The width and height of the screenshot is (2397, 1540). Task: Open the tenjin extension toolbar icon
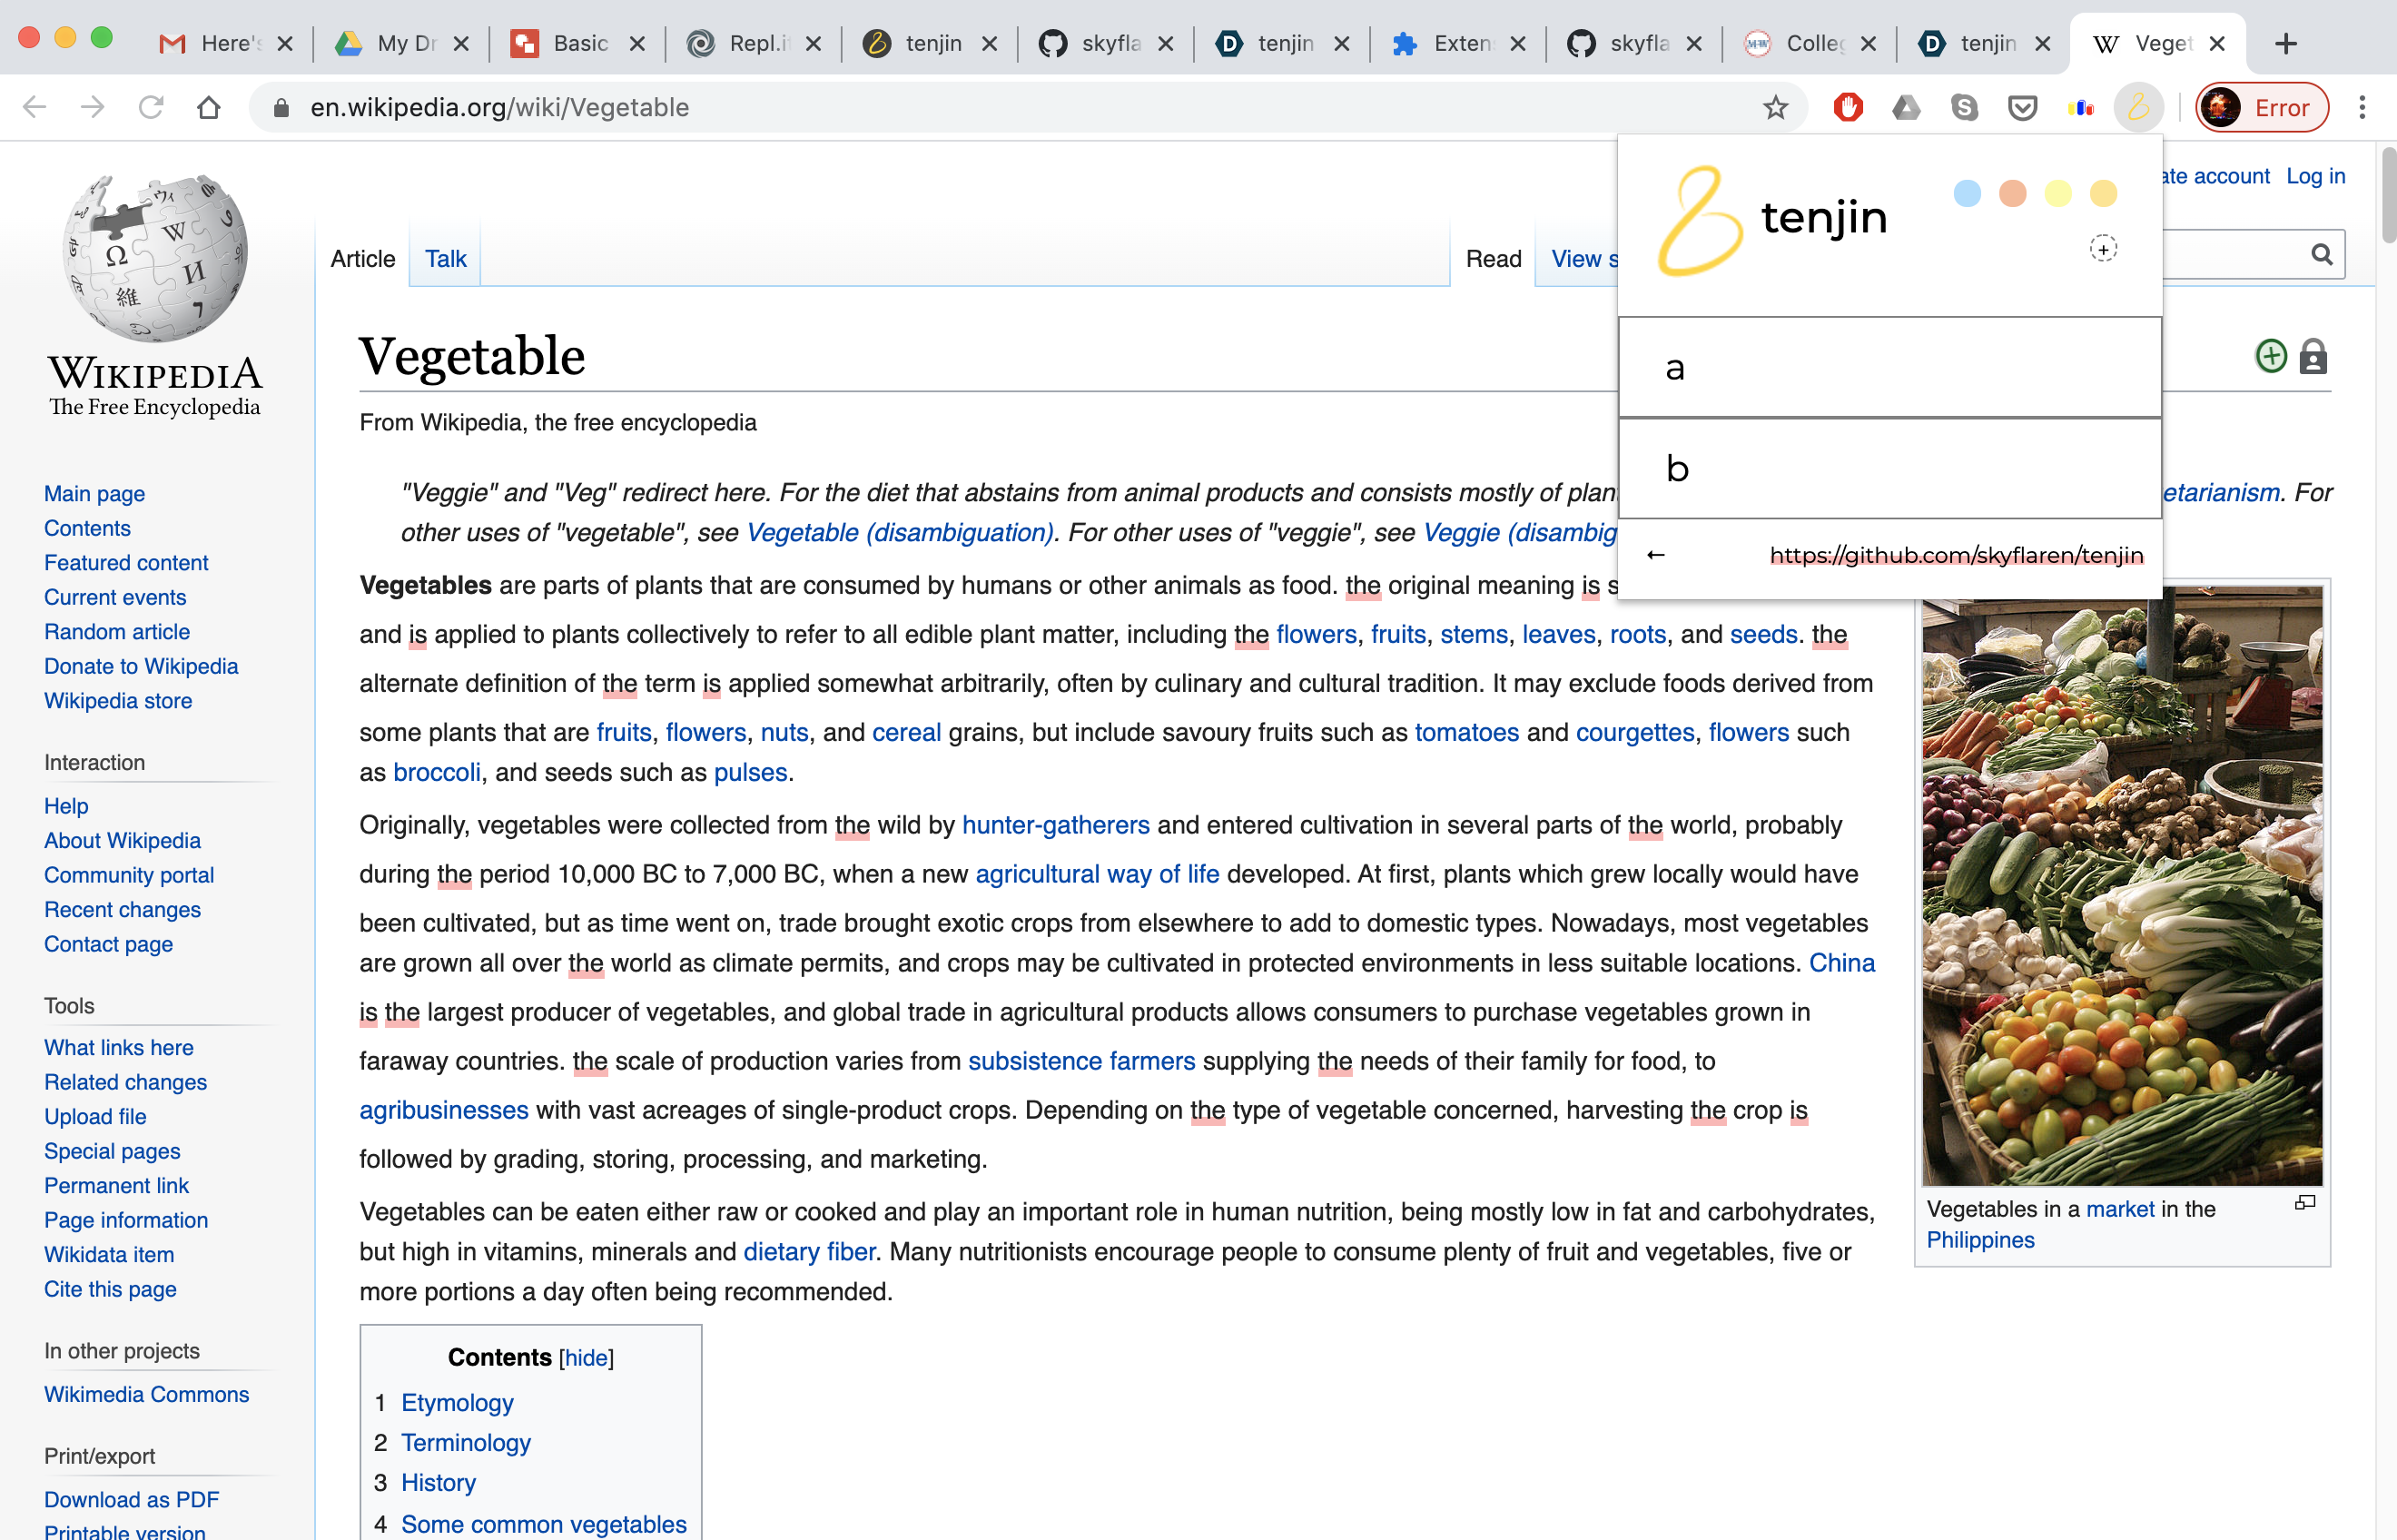point(2137,107)
